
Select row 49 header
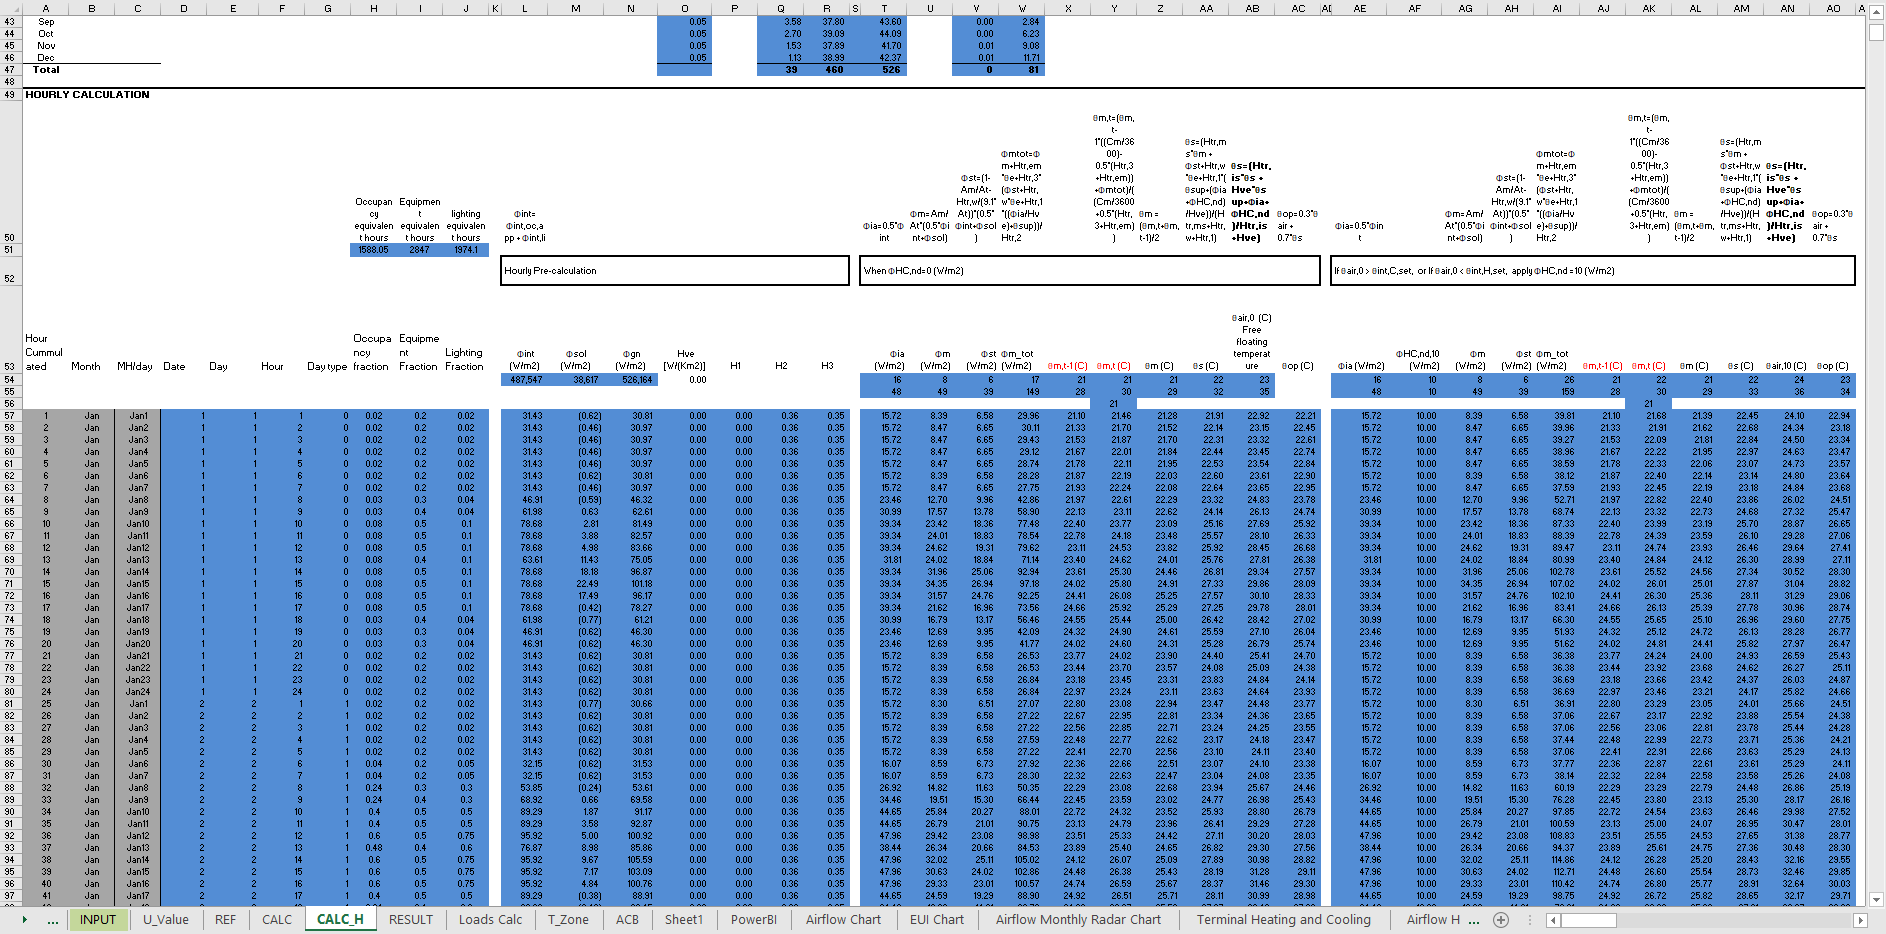(x=10, y=95)
